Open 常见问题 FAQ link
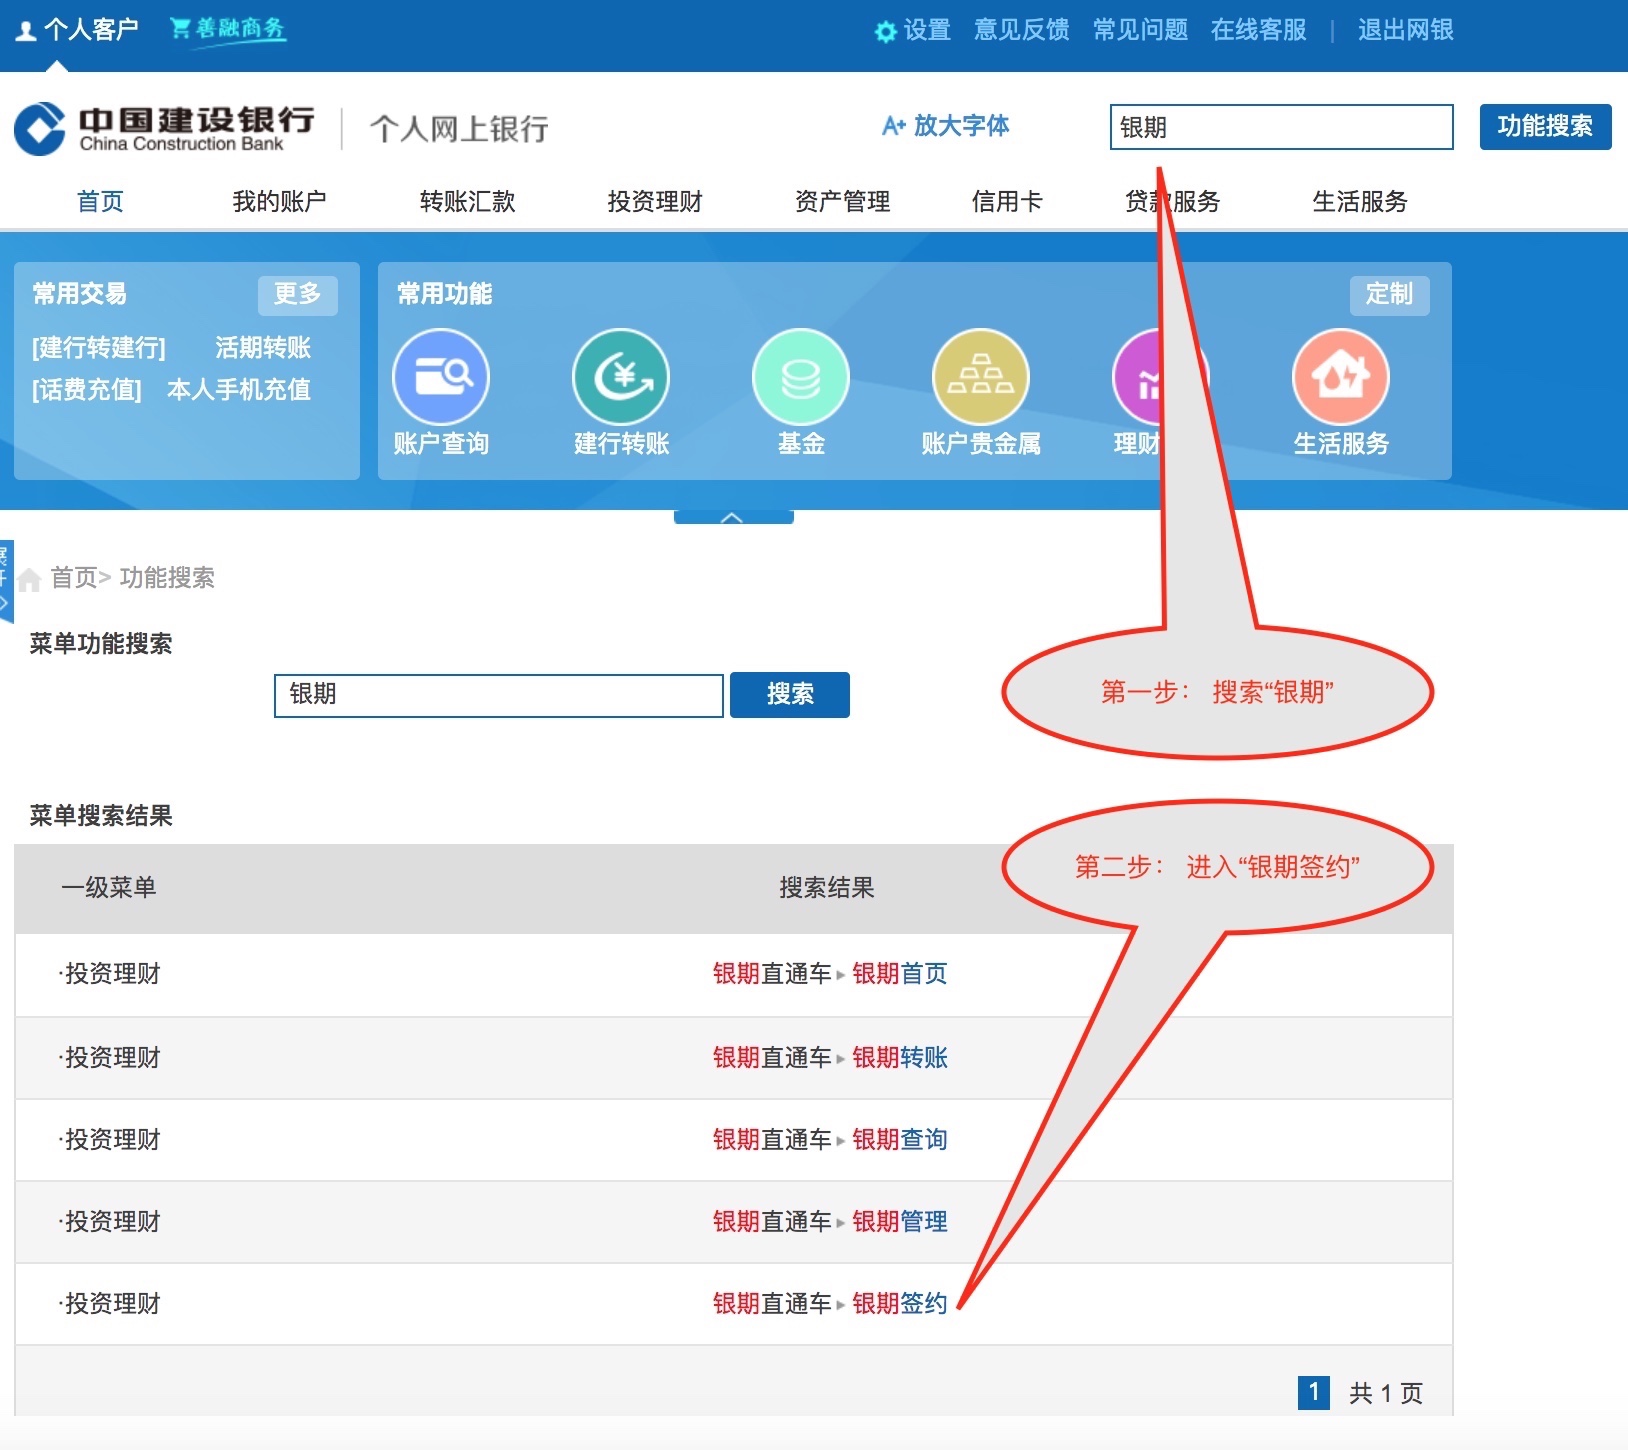 tap(1140, 30)
